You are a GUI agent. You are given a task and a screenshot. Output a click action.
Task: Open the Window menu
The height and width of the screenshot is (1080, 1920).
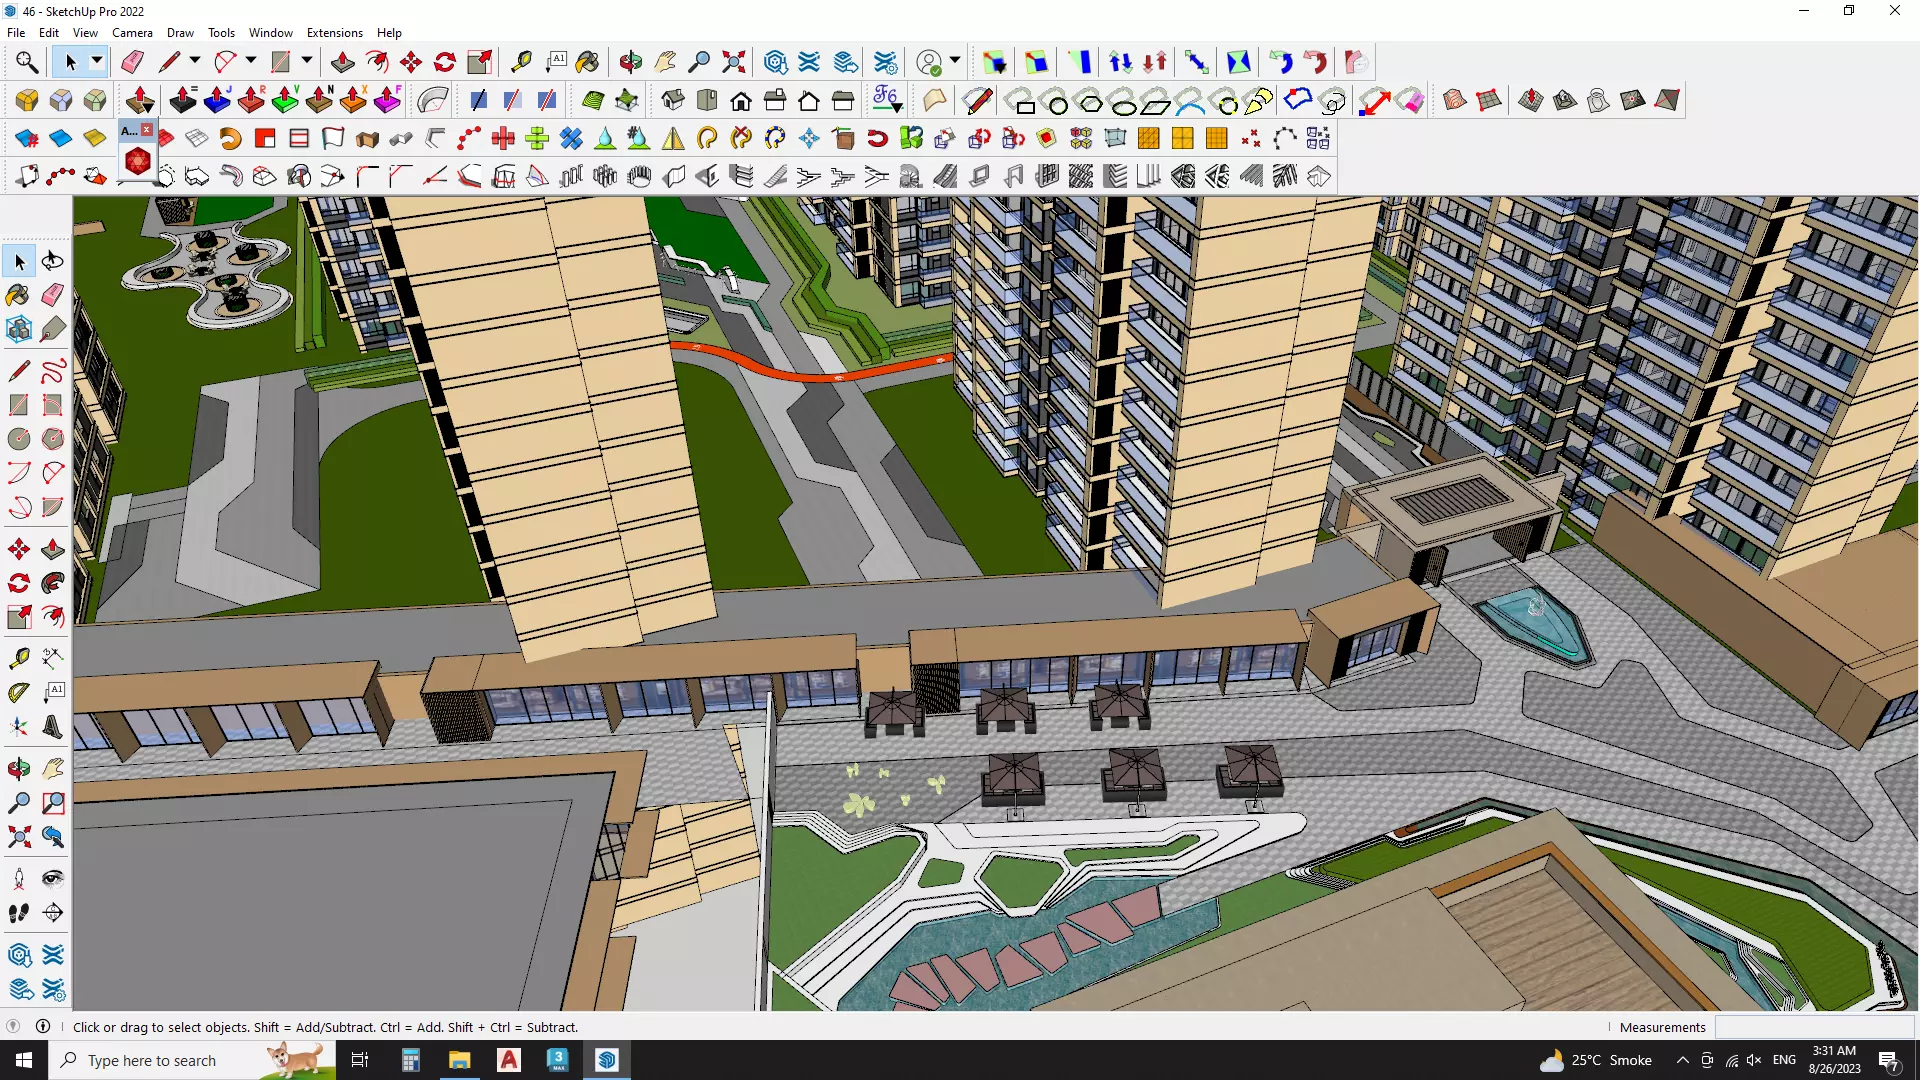coord(271,33)
